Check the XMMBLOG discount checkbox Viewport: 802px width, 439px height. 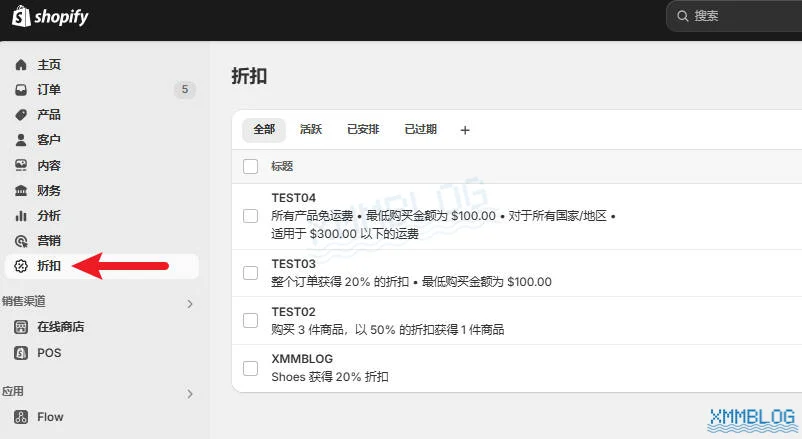(250, 368)
